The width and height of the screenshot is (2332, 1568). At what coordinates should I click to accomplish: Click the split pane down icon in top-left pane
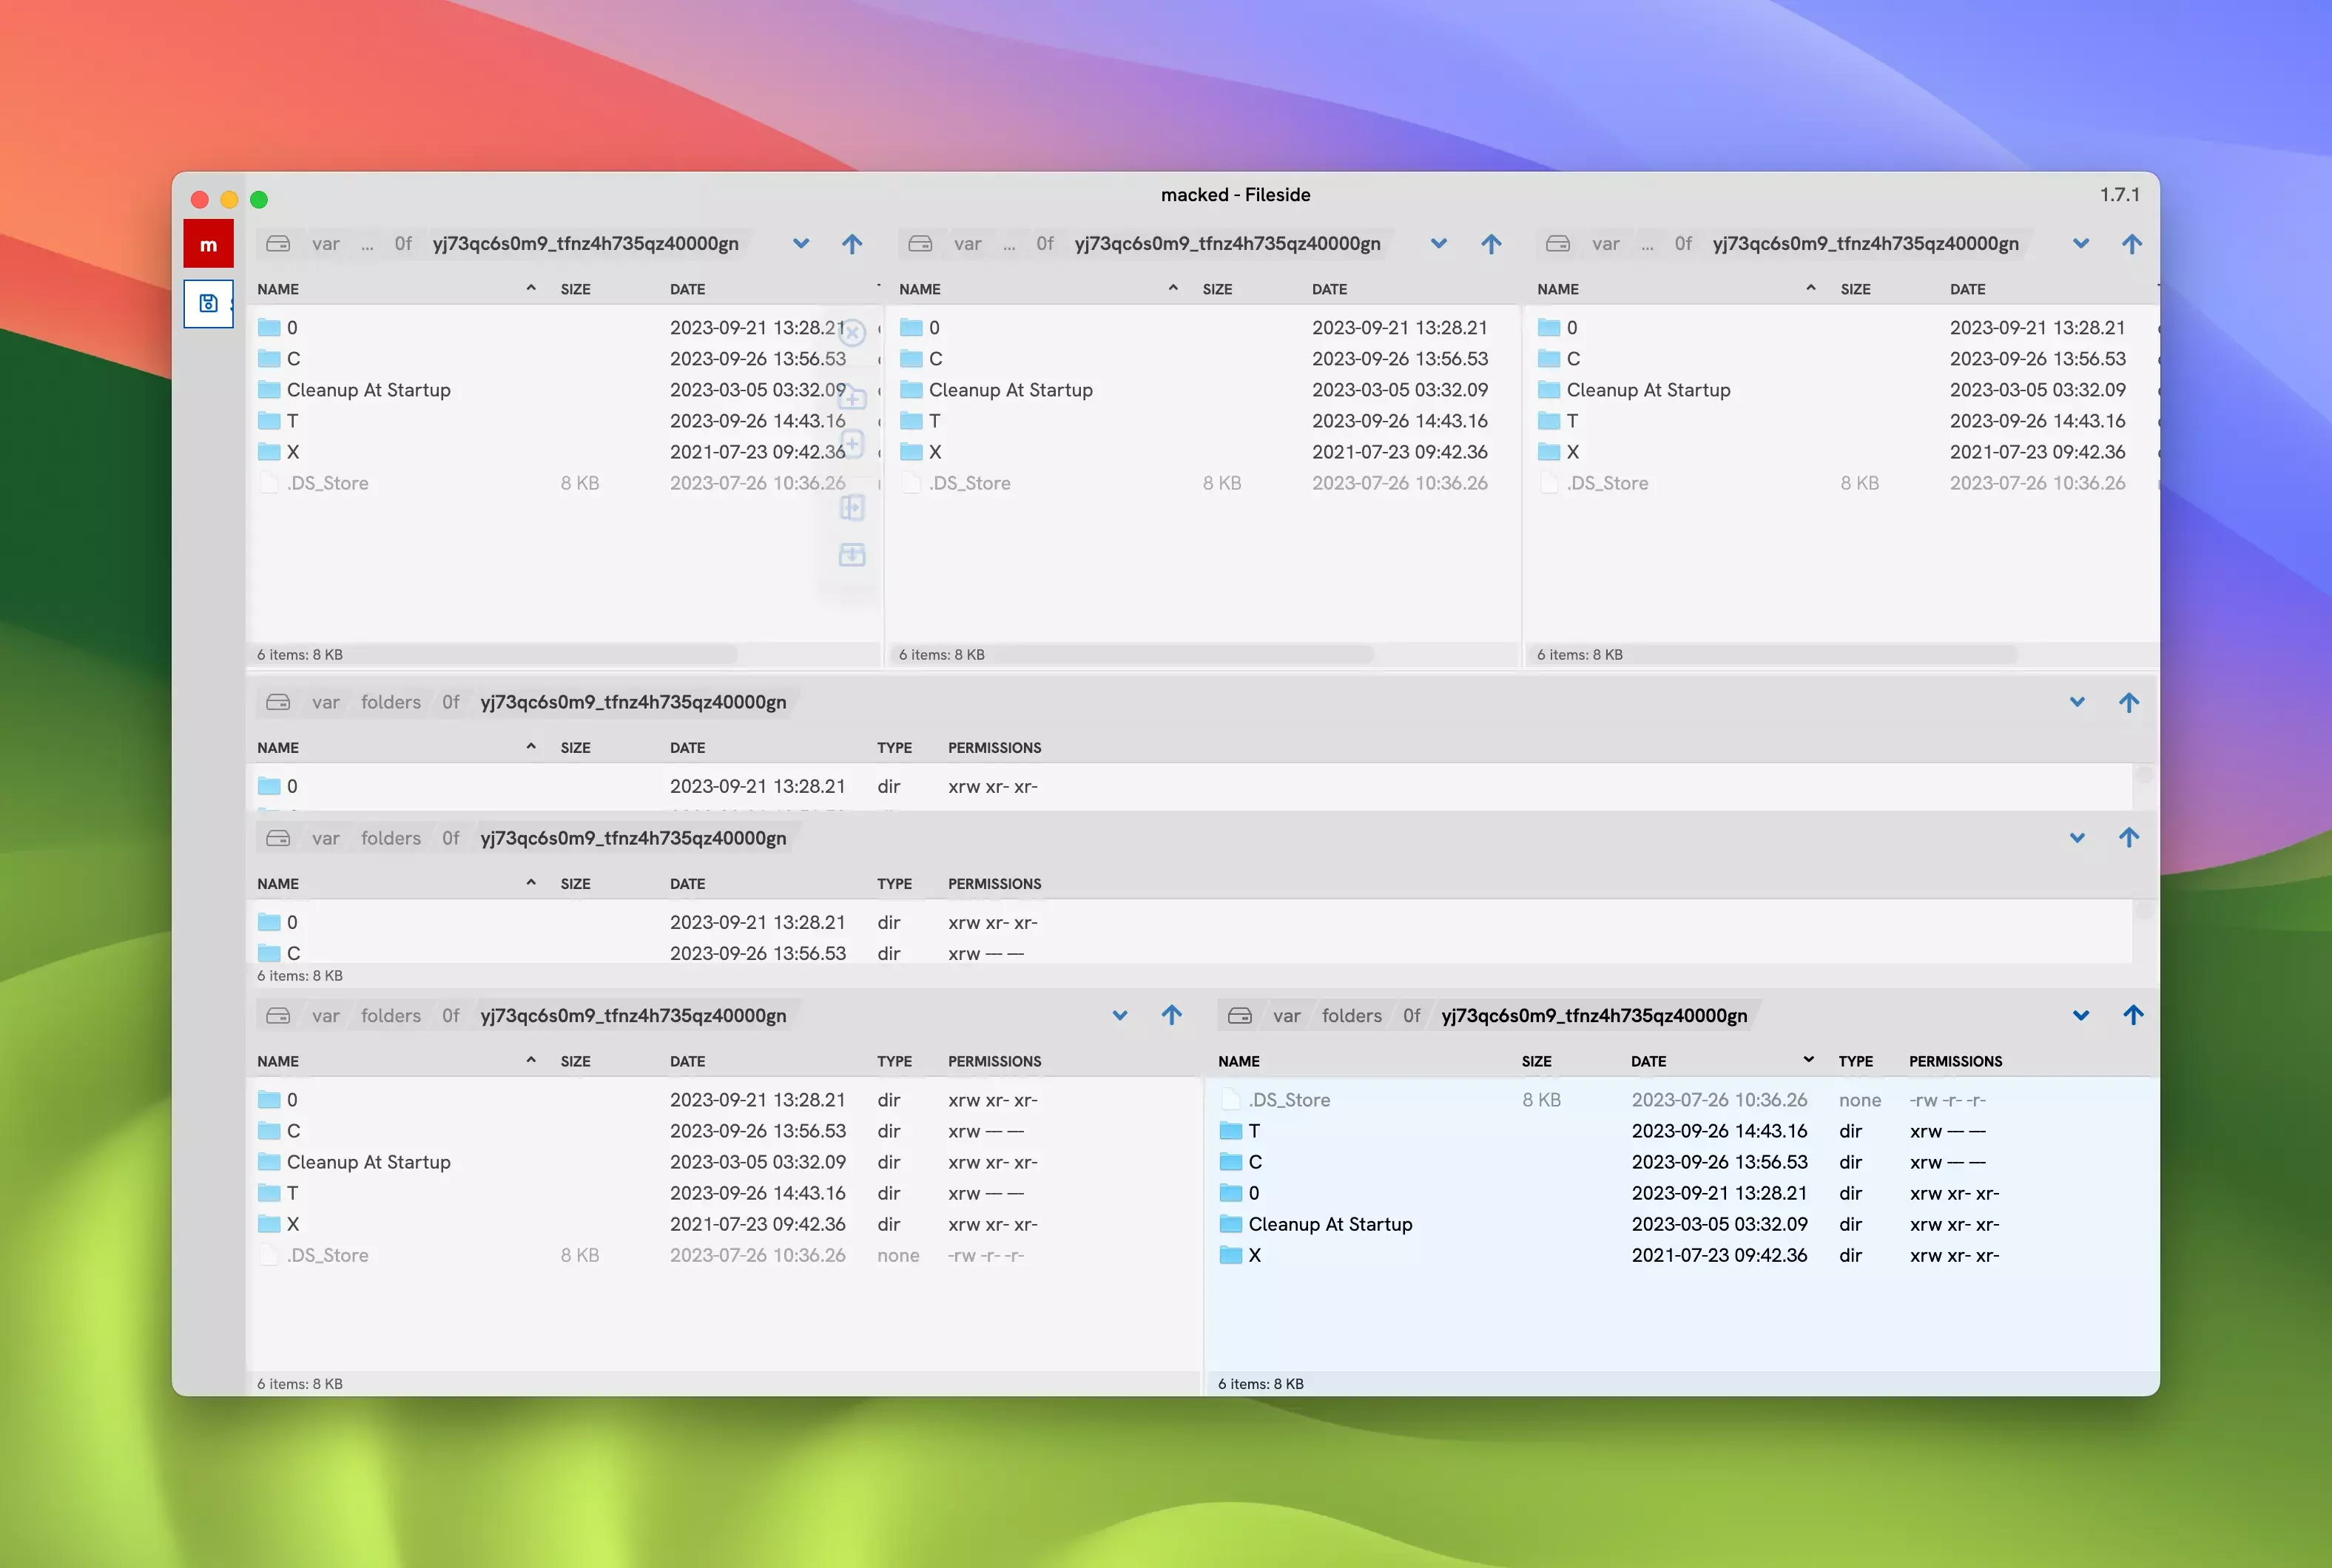pyautogui.click(x=852, y=555)
